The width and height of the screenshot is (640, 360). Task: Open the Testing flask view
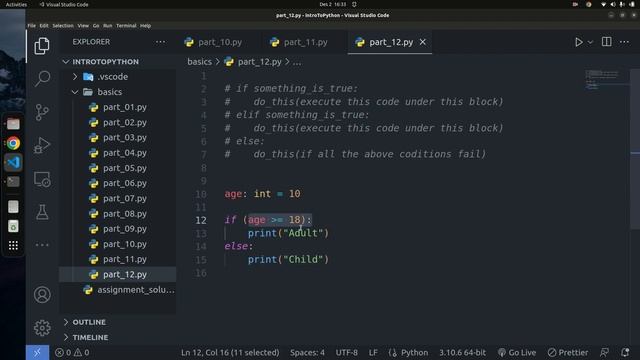pyautogui.click(x=42, y=212)
